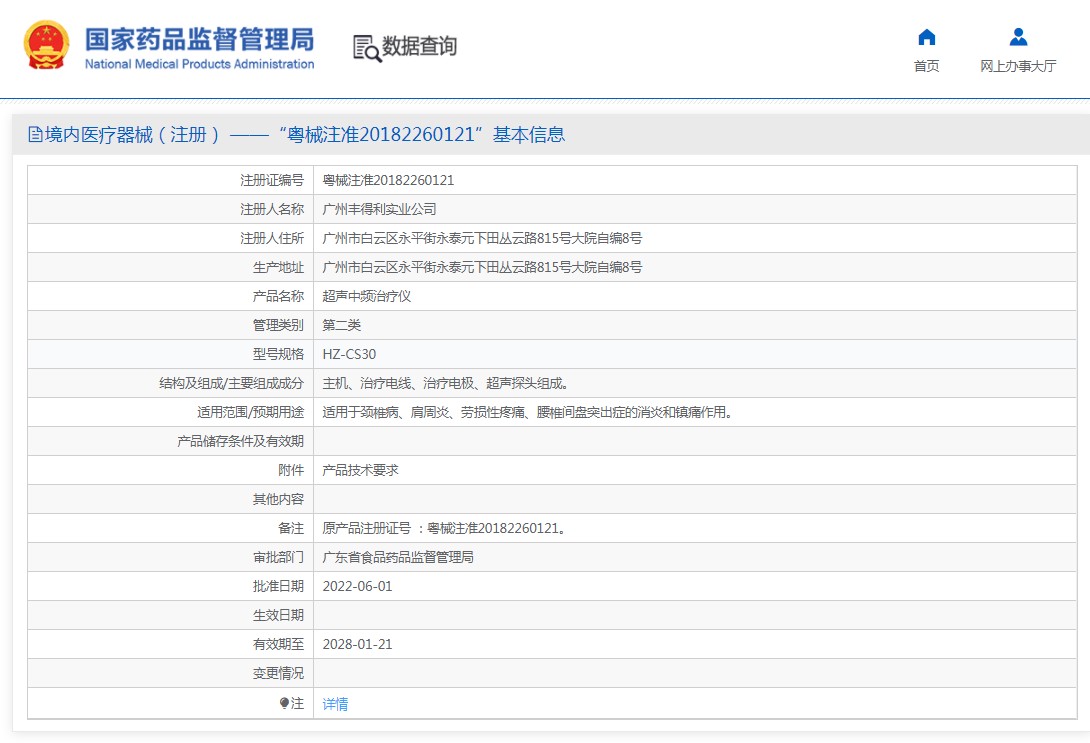Image resolution: width=1090 pixels, height=743 pixels.
Task: Open the 首页 home icon
Action: [x=927, y=37]
